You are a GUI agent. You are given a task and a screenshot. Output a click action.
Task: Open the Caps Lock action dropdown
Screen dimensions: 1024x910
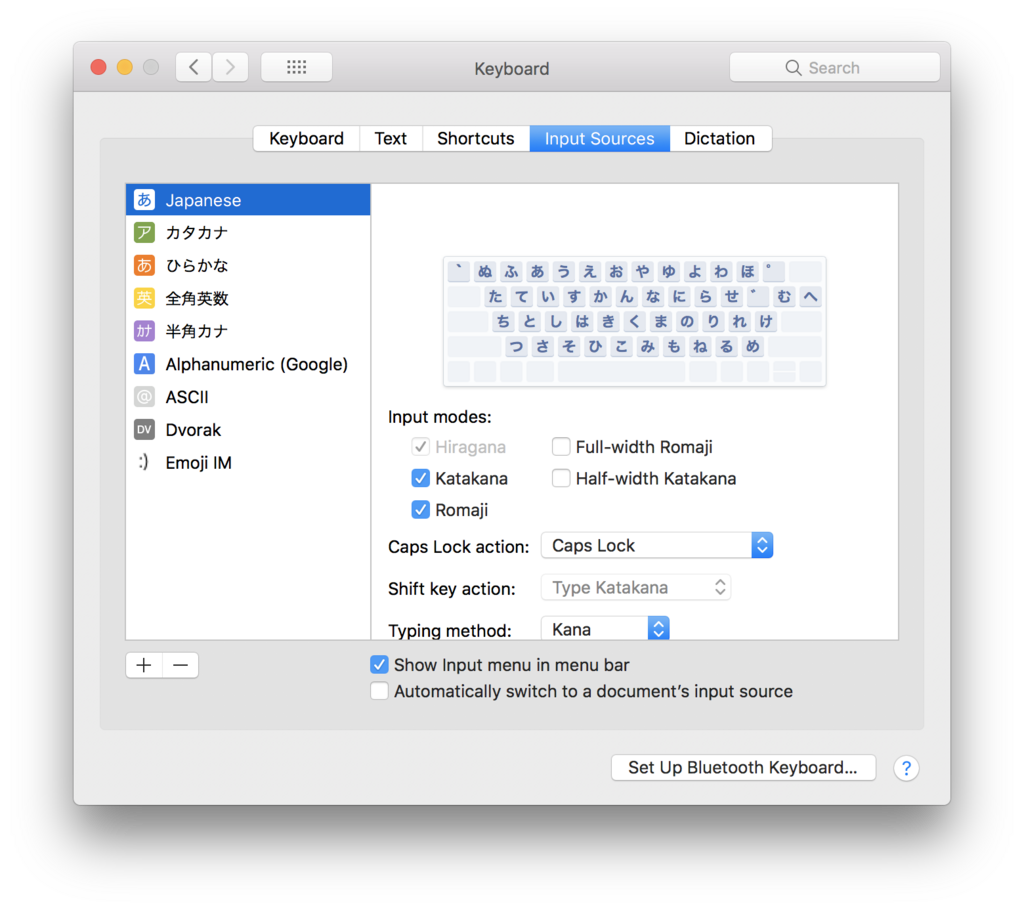(657, 545)
